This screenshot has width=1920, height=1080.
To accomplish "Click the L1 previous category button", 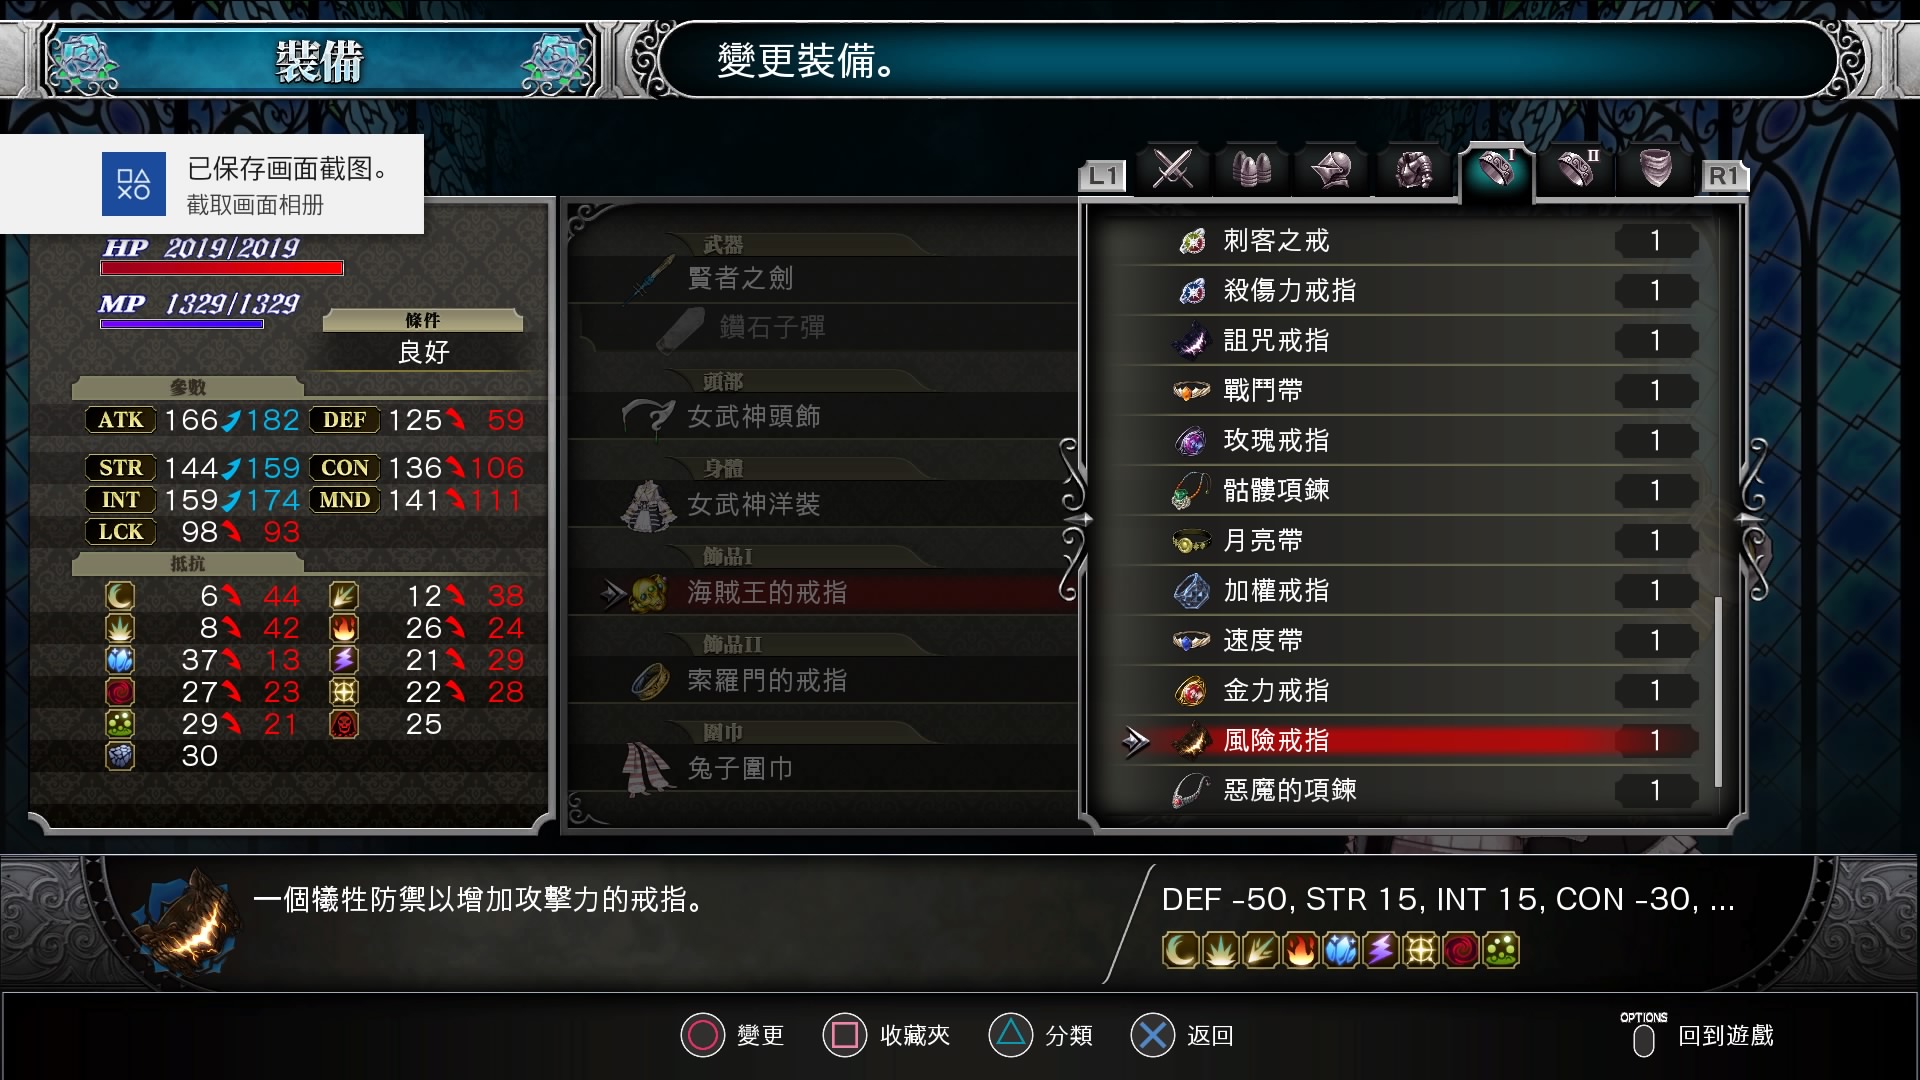I will (x=1103, y=176).
